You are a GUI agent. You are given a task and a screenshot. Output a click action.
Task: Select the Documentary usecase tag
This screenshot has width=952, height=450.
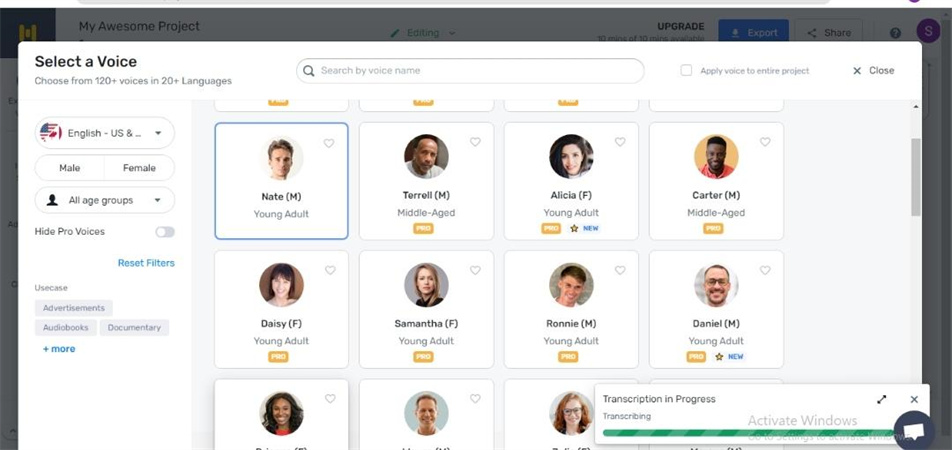[134, 327]
